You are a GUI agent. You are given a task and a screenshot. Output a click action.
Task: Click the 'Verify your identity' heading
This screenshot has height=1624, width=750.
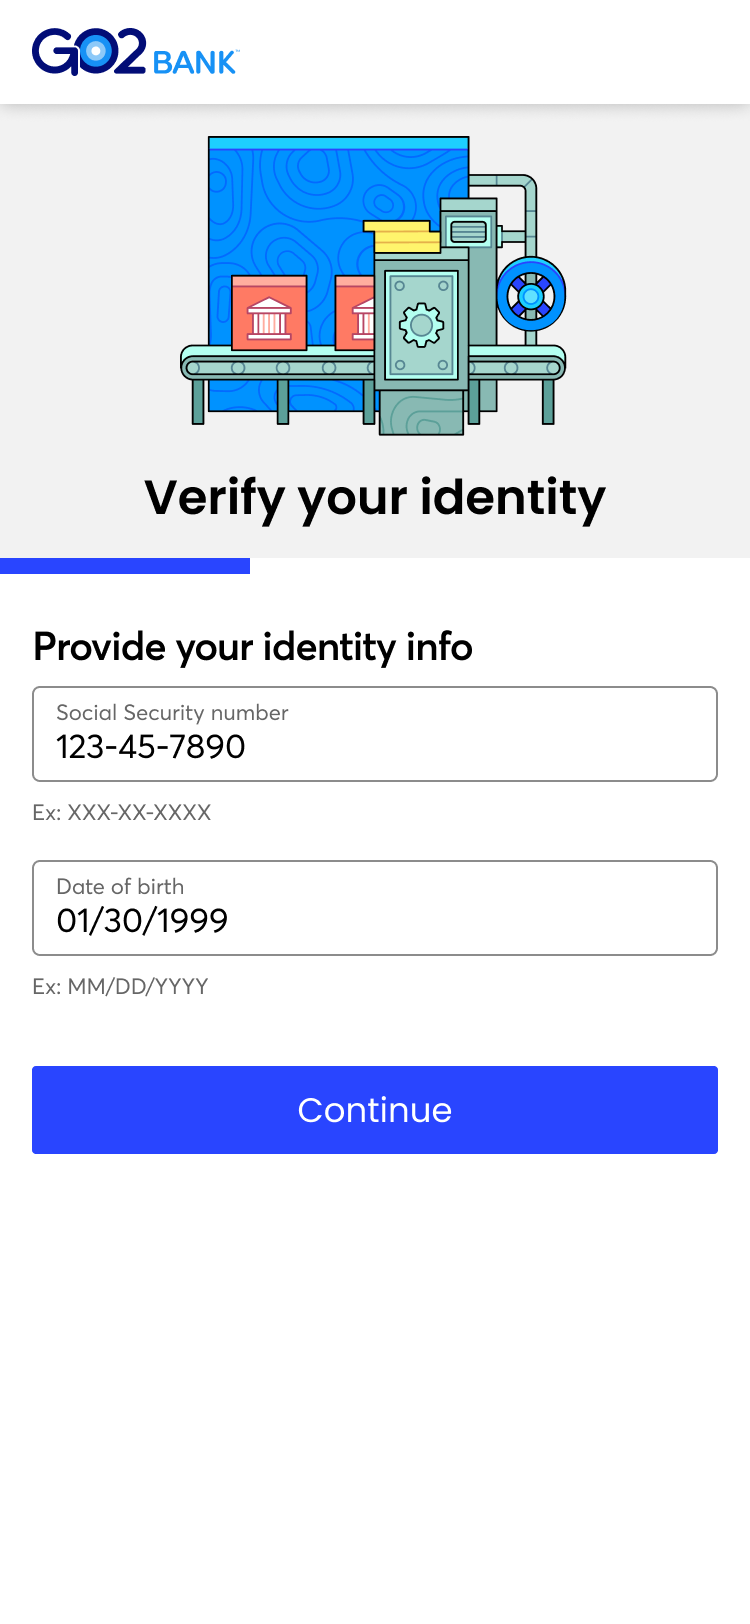click(x=375, y=497)
